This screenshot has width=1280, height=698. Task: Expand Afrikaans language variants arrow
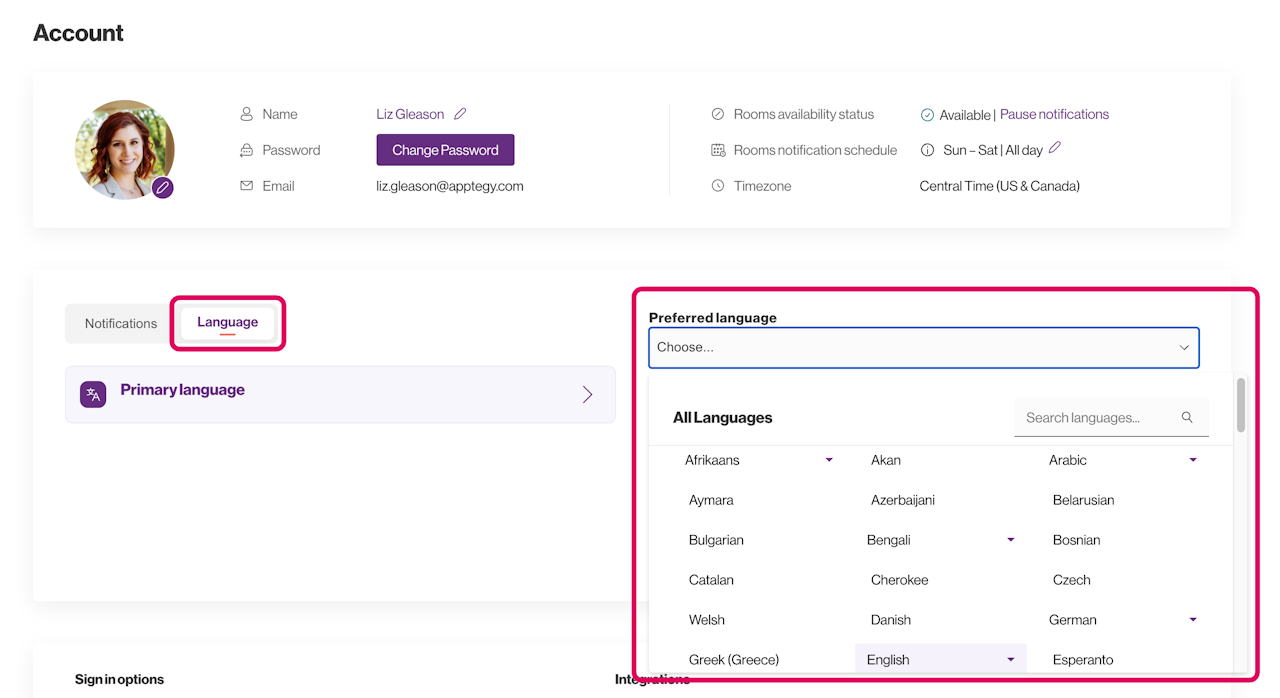829,460
